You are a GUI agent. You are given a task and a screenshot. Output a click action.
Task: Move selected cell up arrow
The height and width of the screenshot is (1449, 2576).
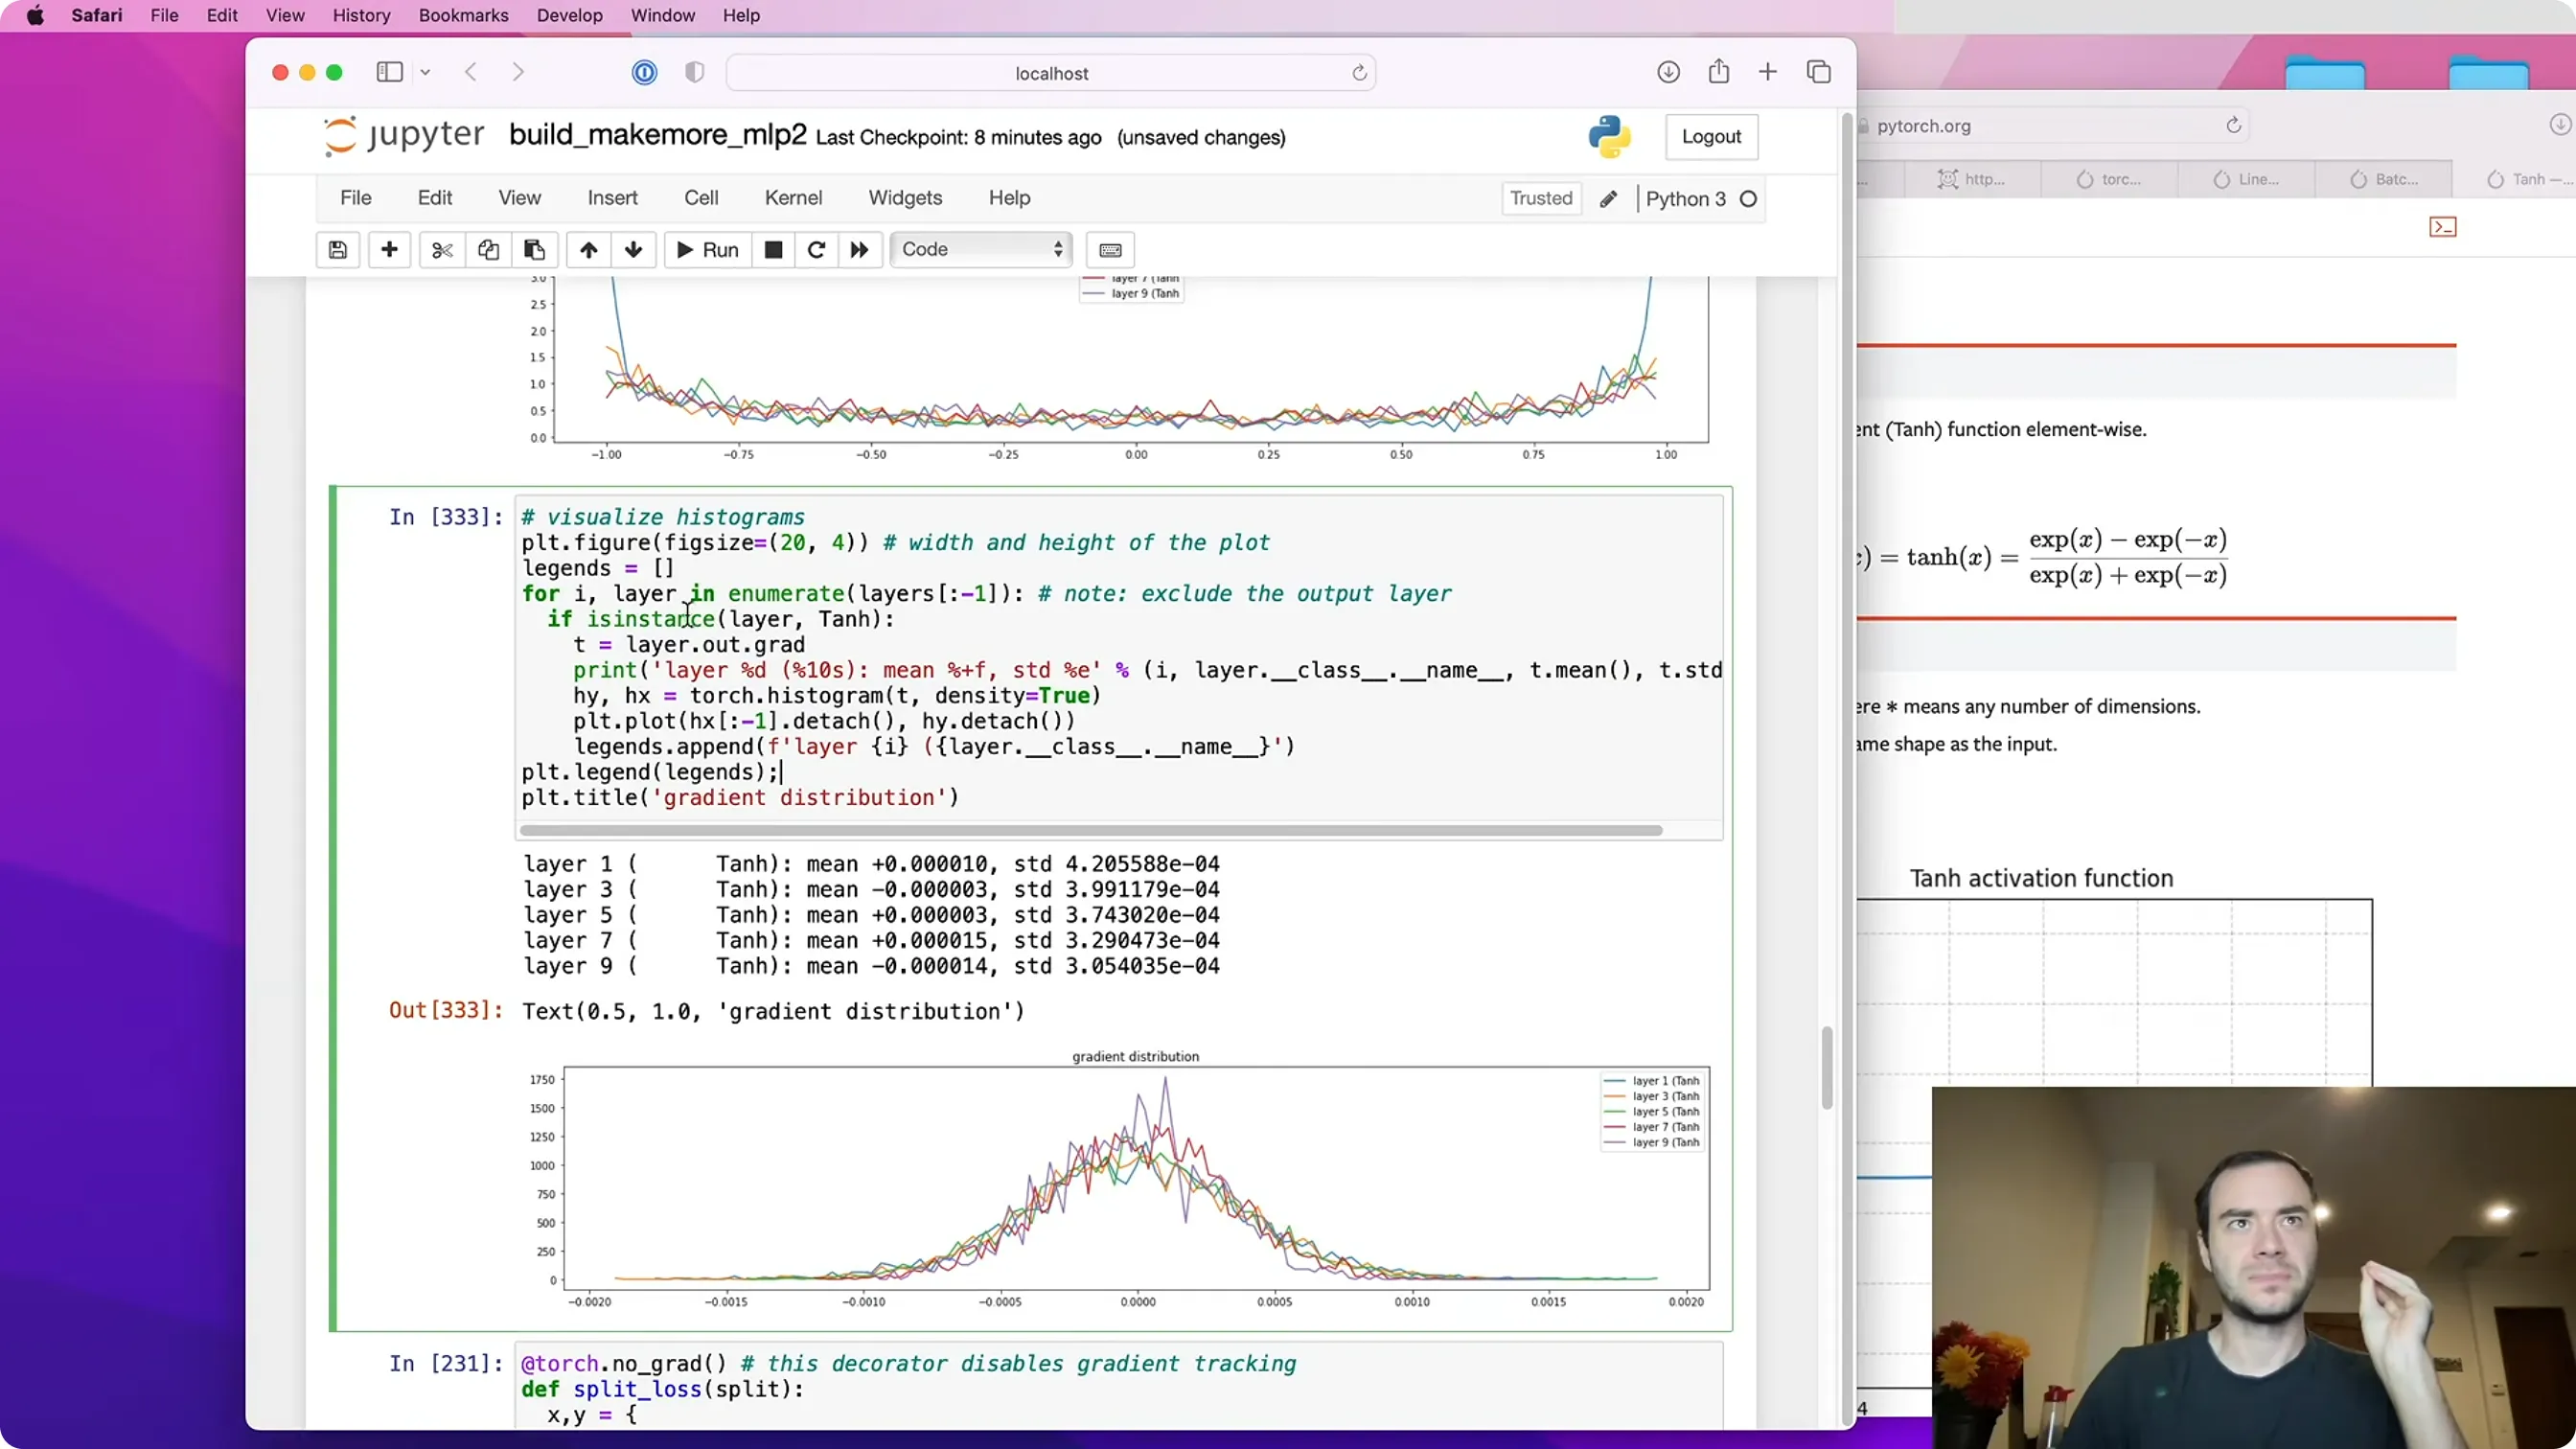point(589,250)
